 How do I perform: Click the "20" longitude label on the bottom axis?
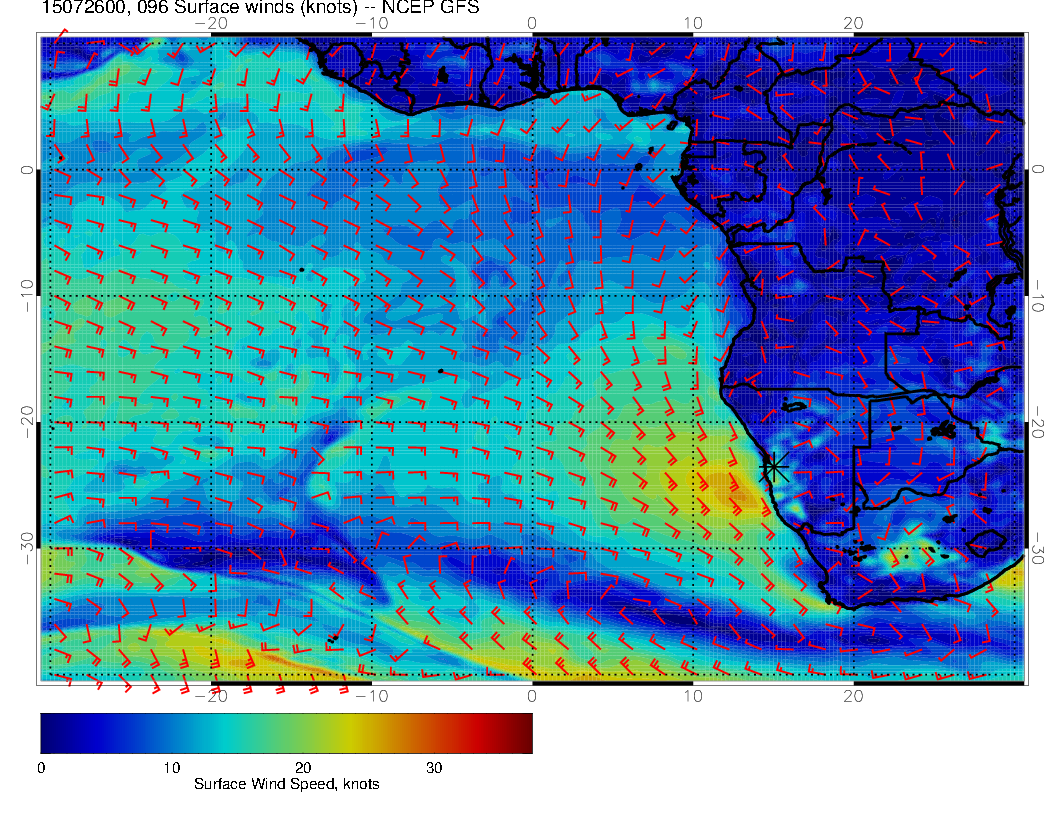click(x=853, y=696)
